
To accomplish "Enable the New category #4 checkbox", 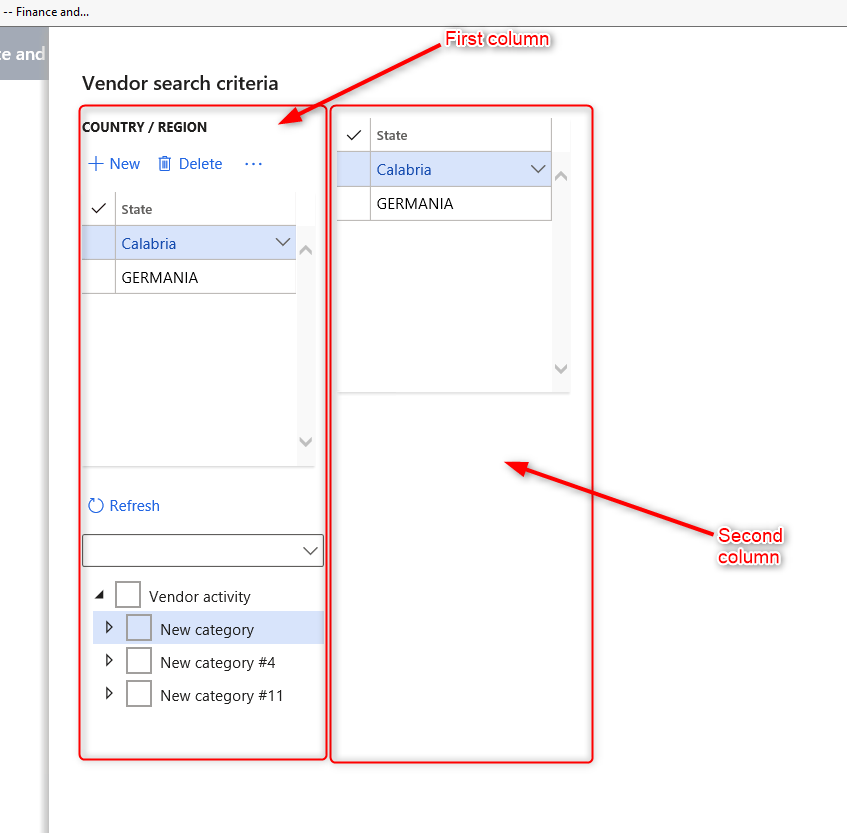I will pyautogui.click(x=139, y=662).
